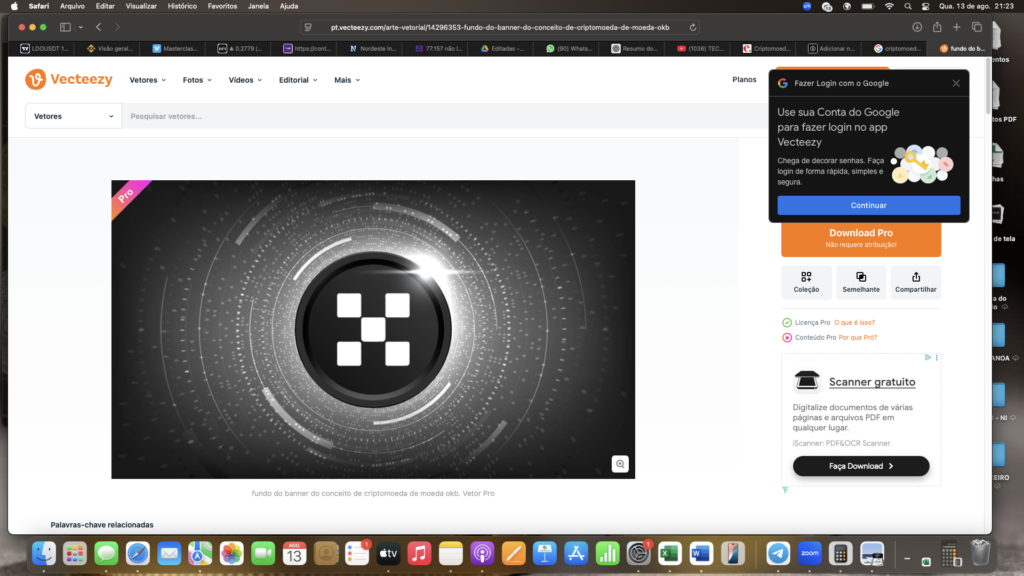1024x576 pixels.
Task: Click the 'O que é isso?' link
Action: (x=854, y=323)
